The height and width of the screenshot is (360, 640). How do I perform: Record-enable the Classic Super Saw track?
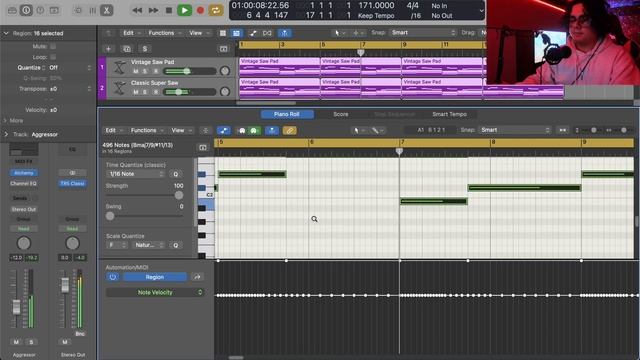coord(156,92)
